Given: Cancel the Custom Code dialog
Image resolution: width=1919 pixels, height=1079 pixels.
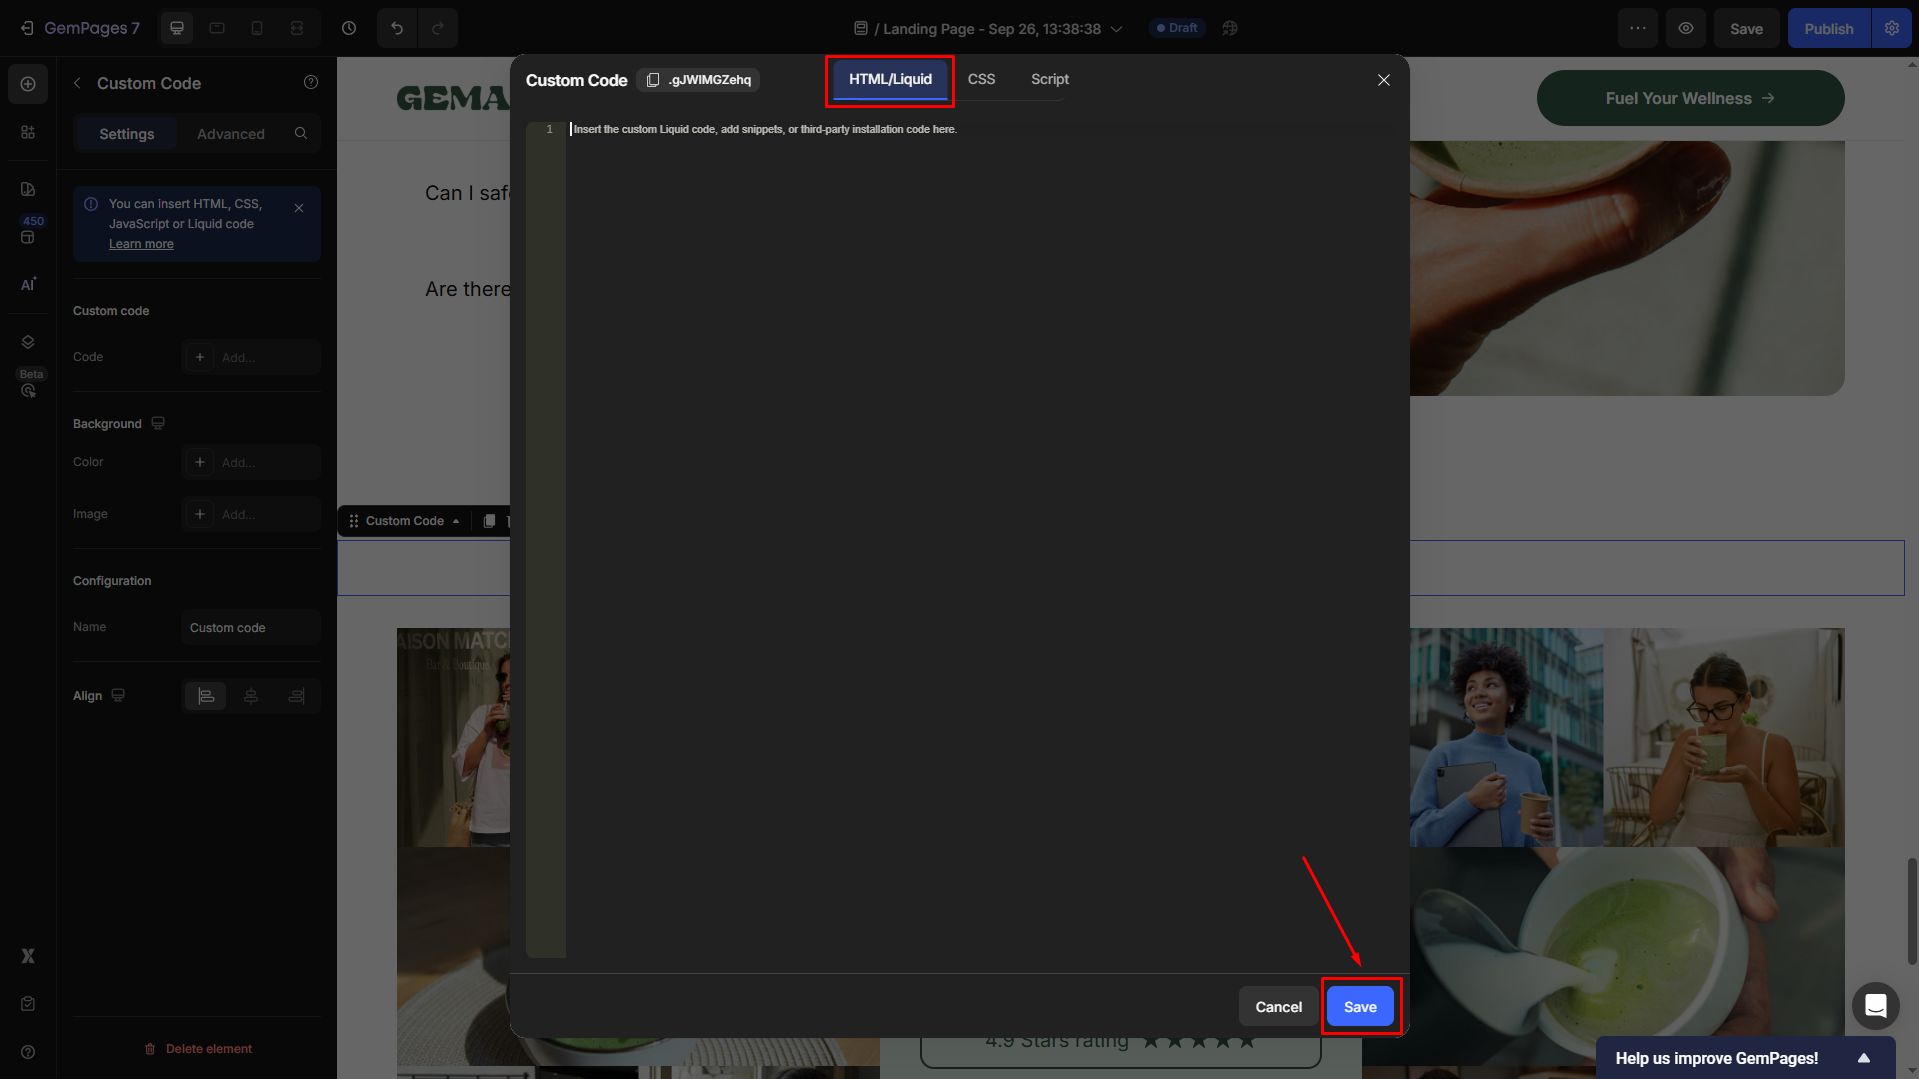Looking at the screenshot, I should (x=1278, y=1007).
